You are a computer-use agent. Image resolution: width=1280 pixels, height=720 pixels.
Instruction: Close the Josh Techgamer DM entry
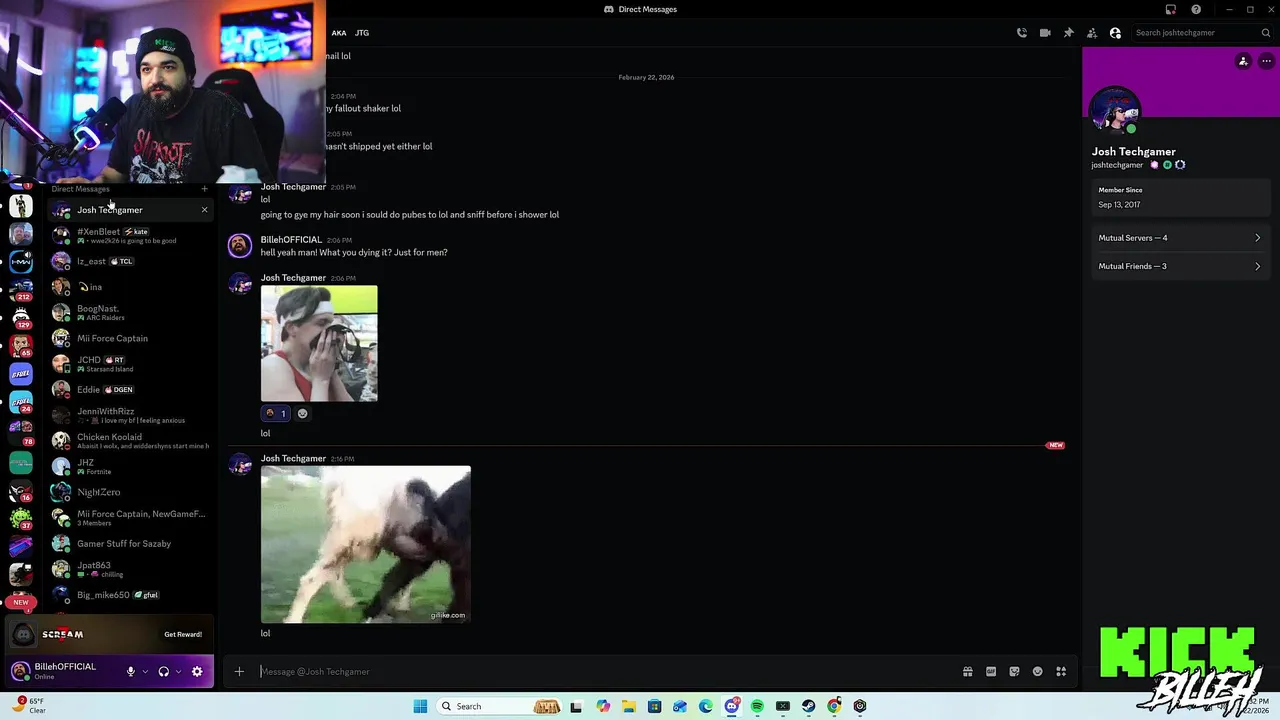coord(205,210)
